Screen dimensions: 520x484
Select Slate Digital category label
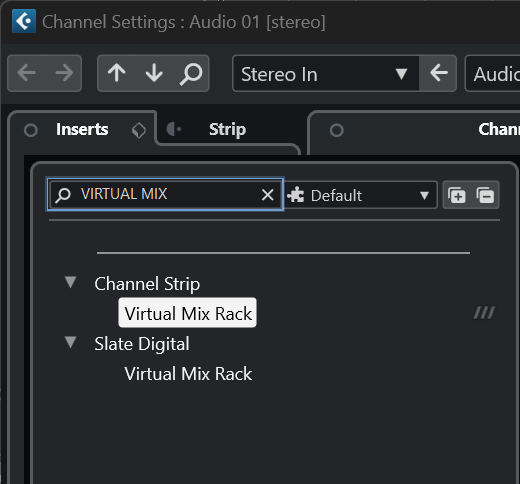coord(142,344)
